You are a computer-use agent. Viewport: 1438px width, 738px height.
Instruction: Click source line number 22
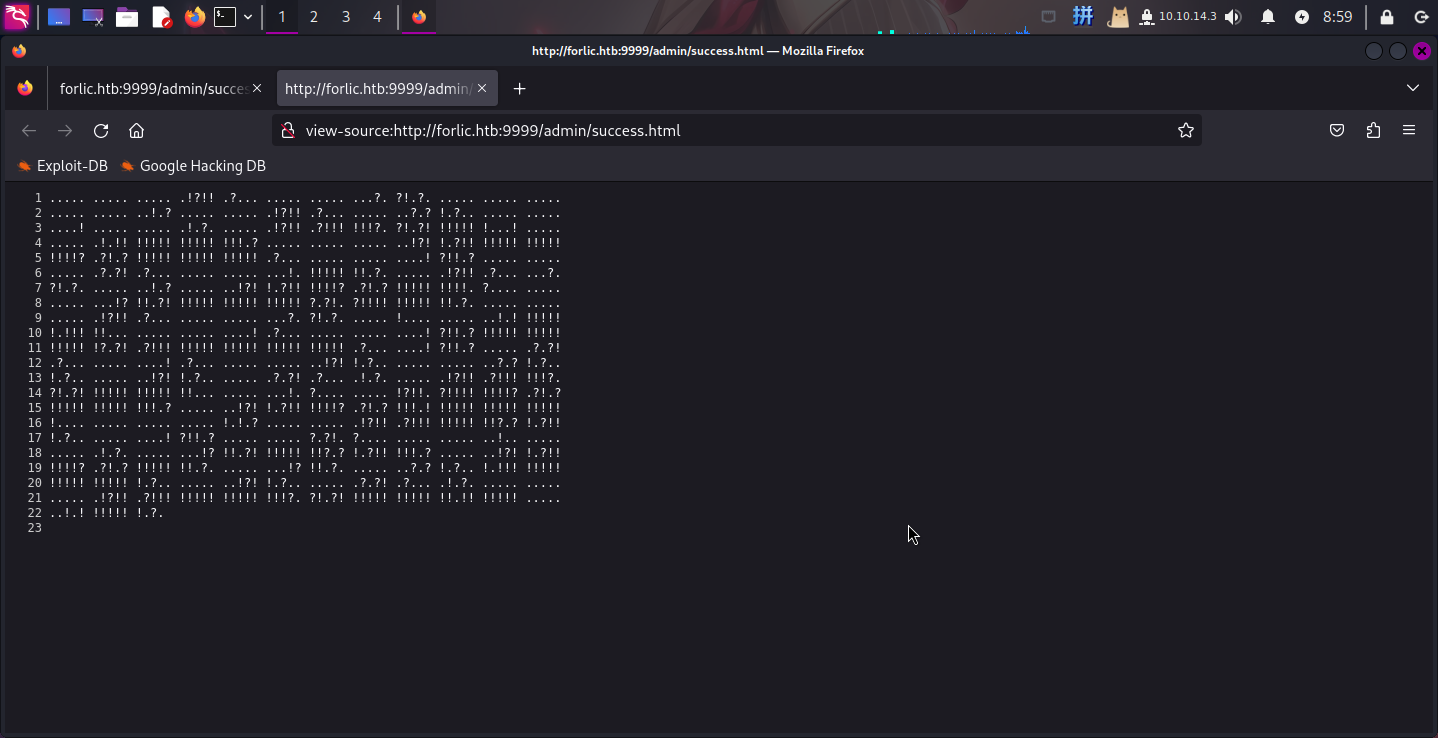(35, 513)
